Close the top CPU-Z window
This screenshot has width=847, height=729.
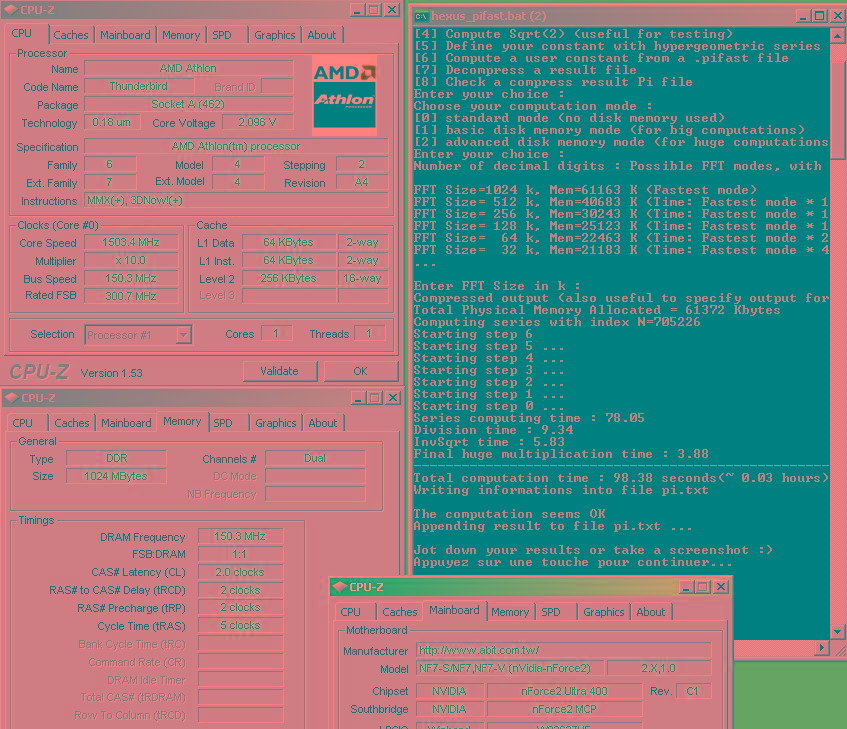pyautogui.click(x=392, y=10)
